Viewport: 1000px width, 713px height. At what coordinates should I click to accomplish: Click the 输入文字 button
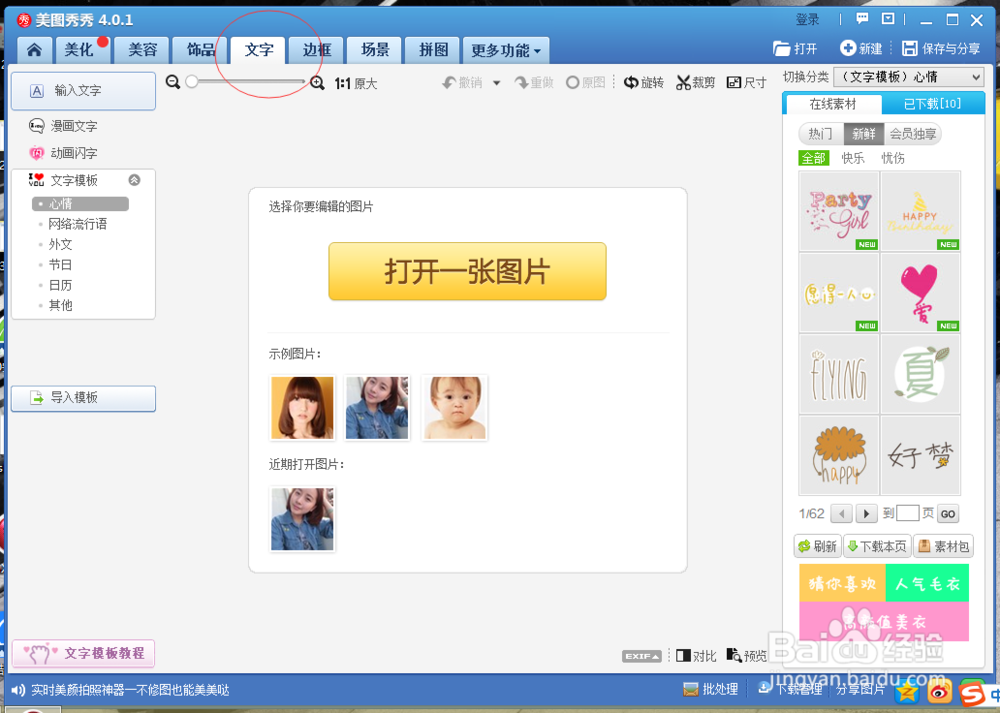click(x=84, y=91)
